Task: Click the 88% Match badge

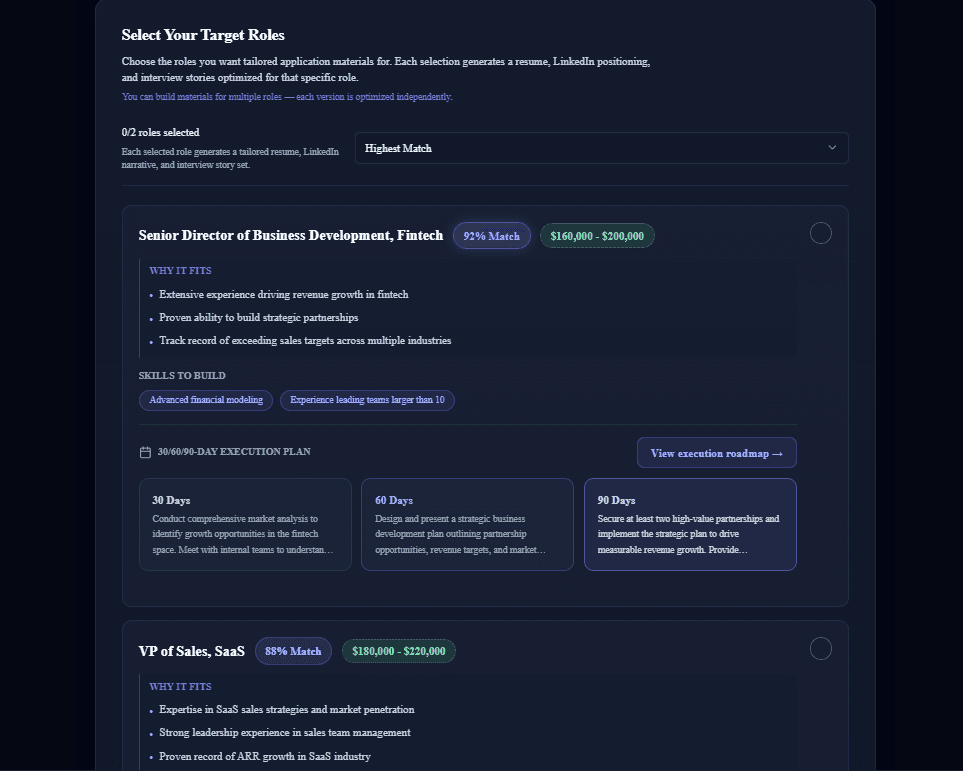Action: [293, 651]
